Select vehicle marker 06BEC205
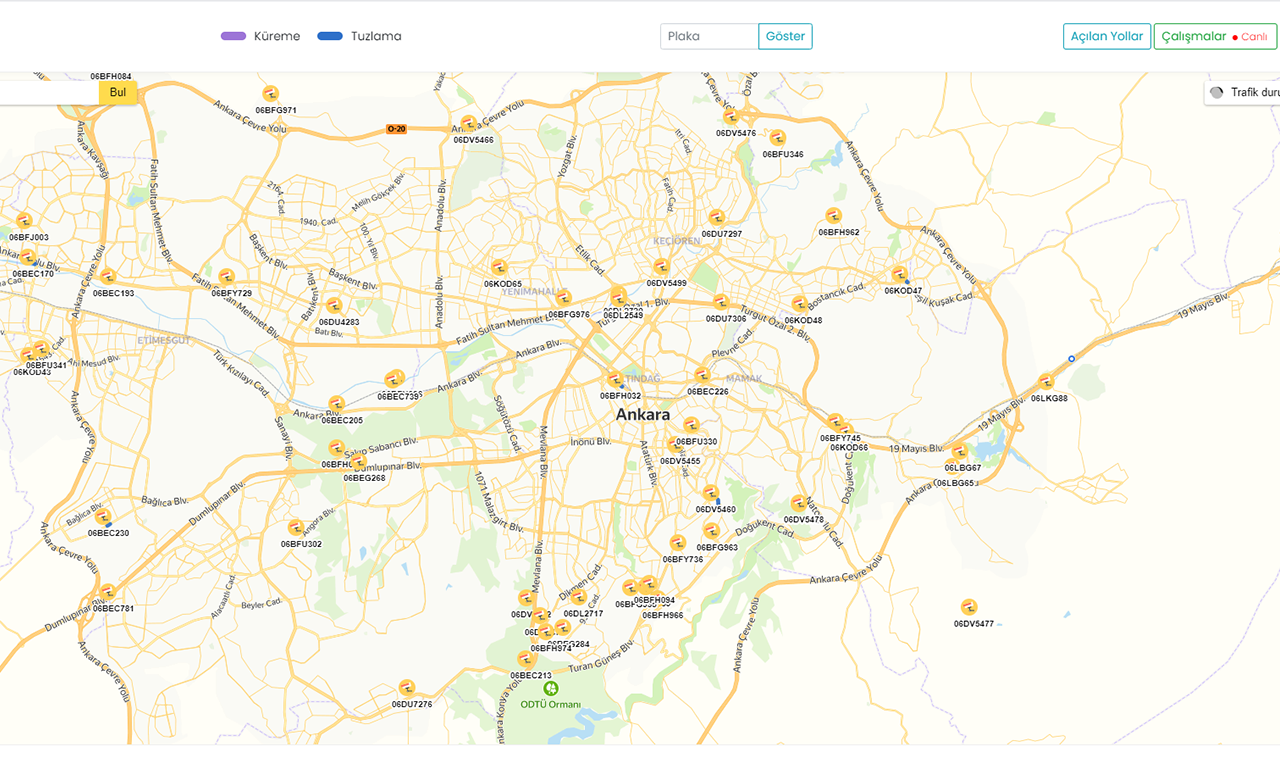Screen dimensions: 1280x764 pyautogui.click(x=337, y=404)
